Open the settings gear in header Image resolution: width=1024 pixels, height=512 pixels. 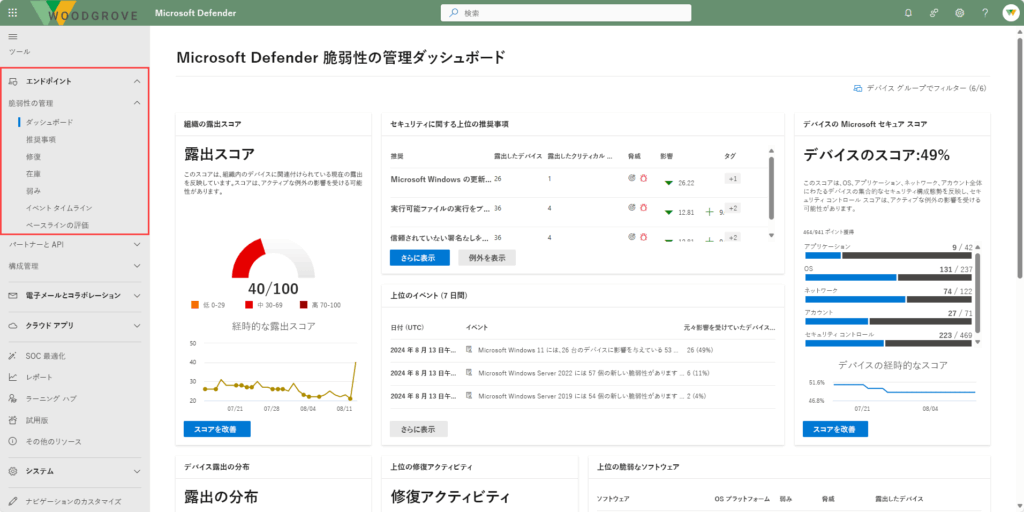960,13
